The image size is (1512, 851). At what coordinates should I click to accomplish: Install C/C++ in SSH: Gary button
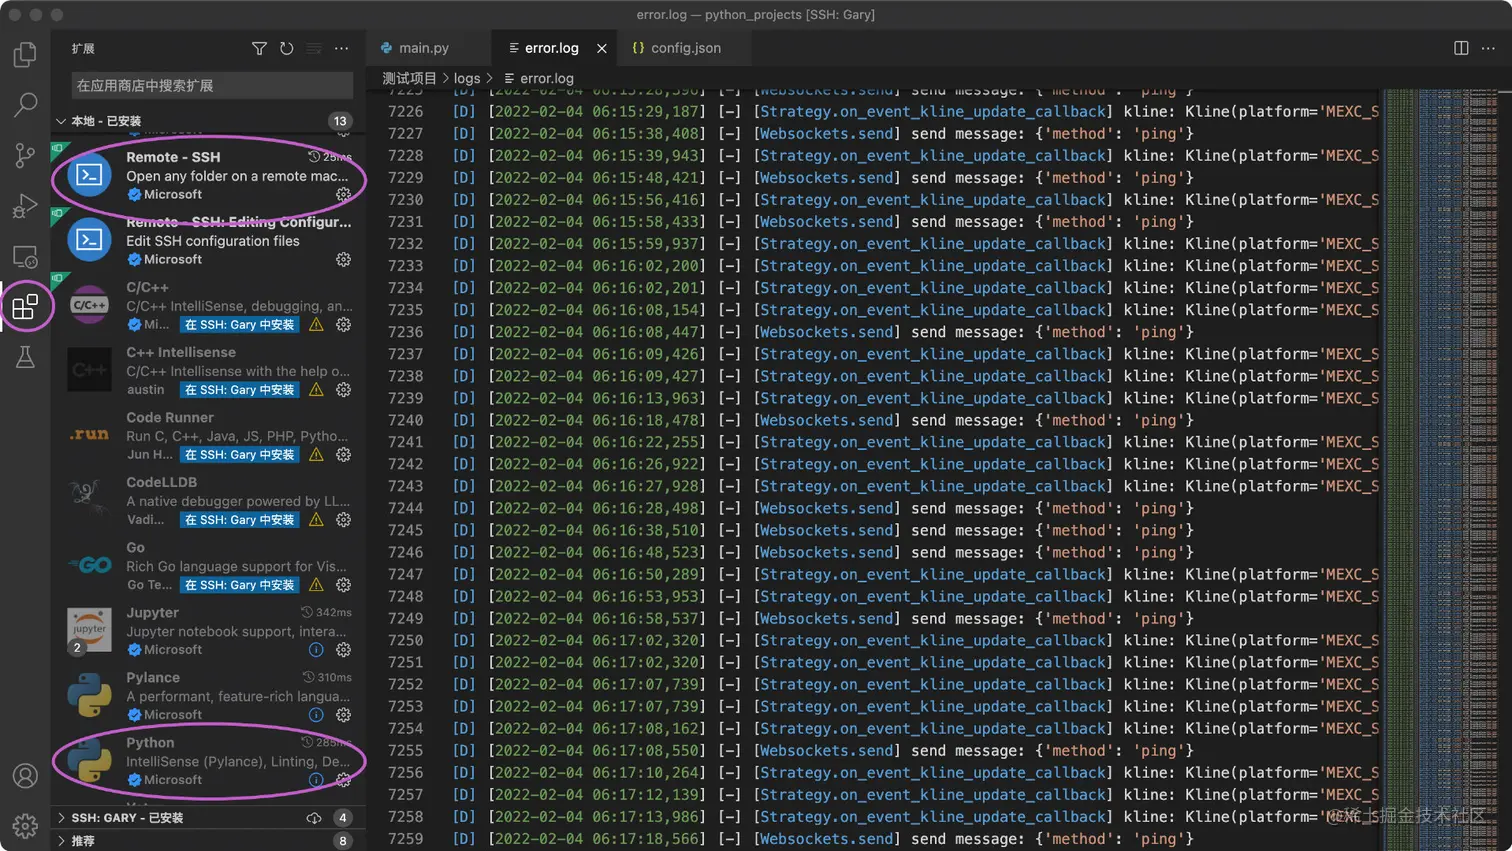tap(240, 325)
